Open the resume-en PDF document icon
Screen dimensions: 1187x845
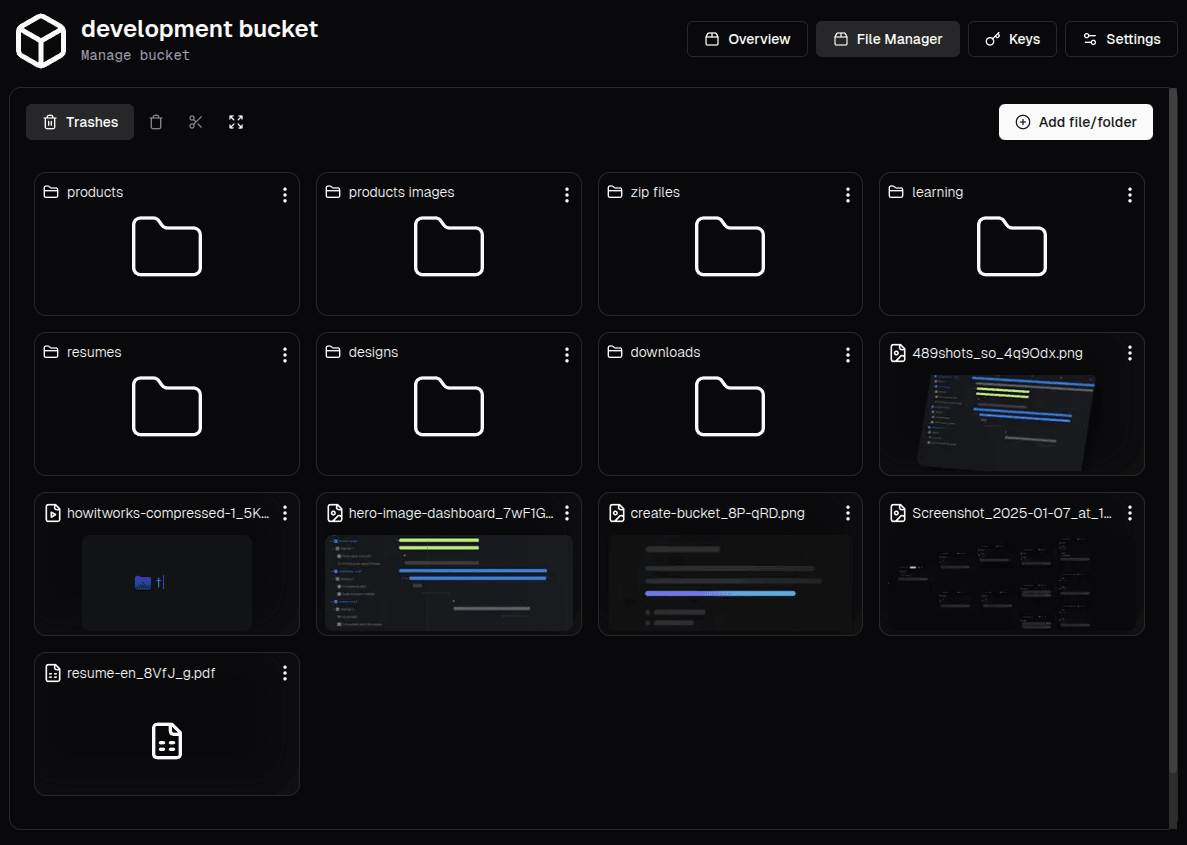click(x=166, y=741)
